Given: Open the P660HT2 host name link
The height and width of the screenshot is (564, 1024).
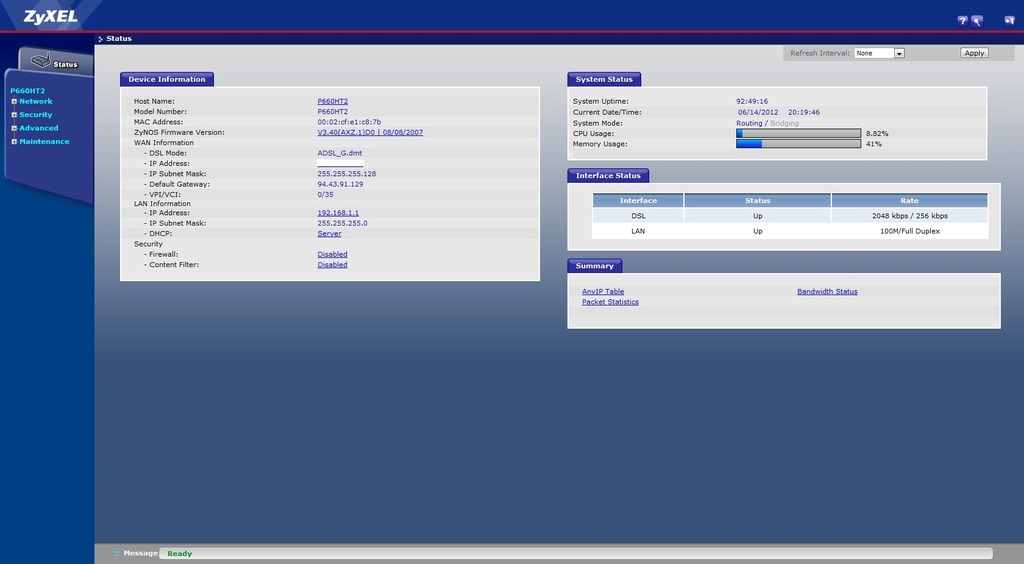Looking at the screenshot, I should pos(332,102).
